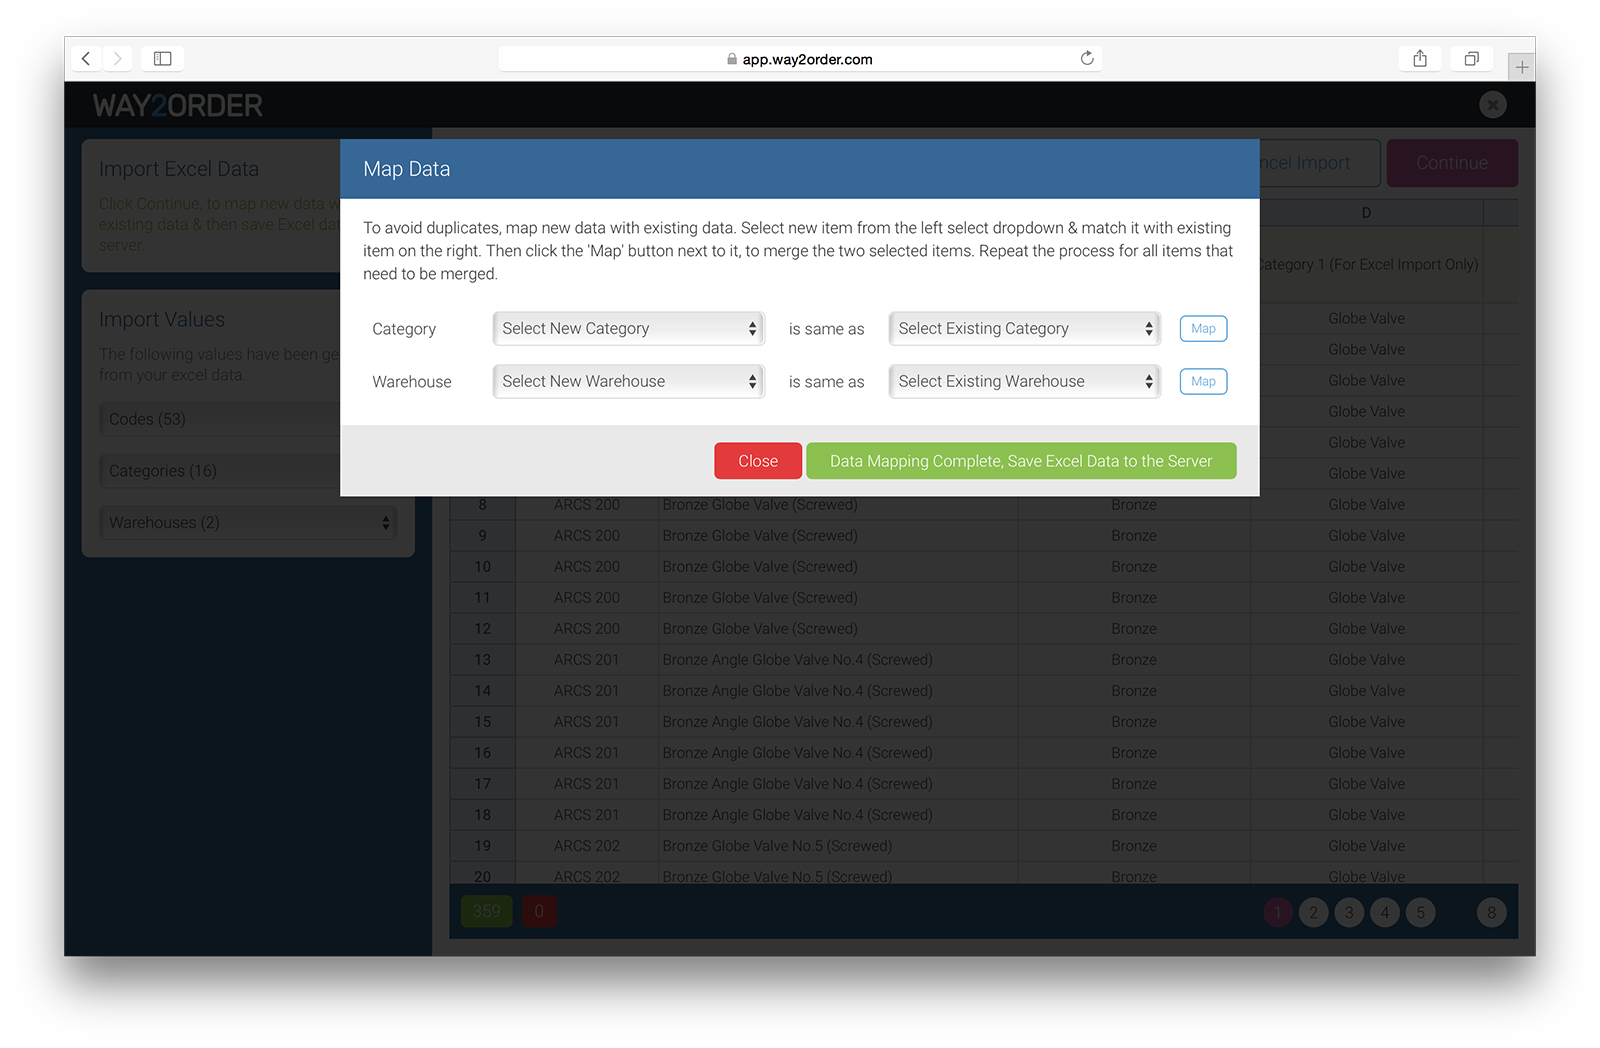Open the Categories (16) list
This screenshot has height=1048, width=1600.
coord(220,471)
